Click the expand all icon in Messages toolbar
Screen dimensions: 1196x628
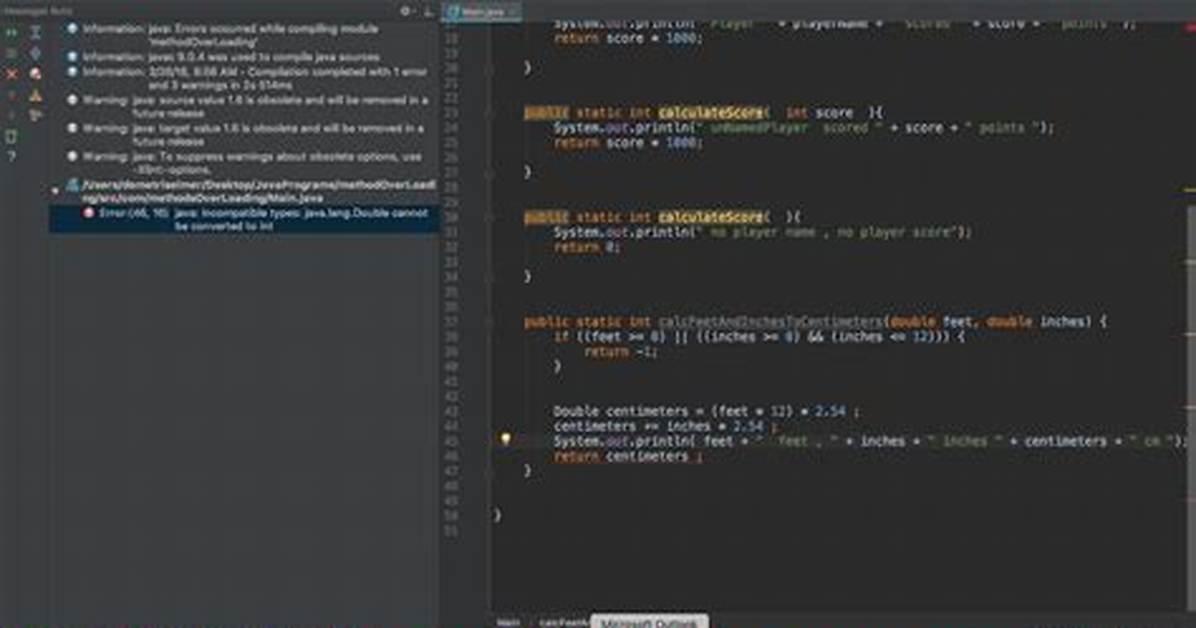(35, 33)
